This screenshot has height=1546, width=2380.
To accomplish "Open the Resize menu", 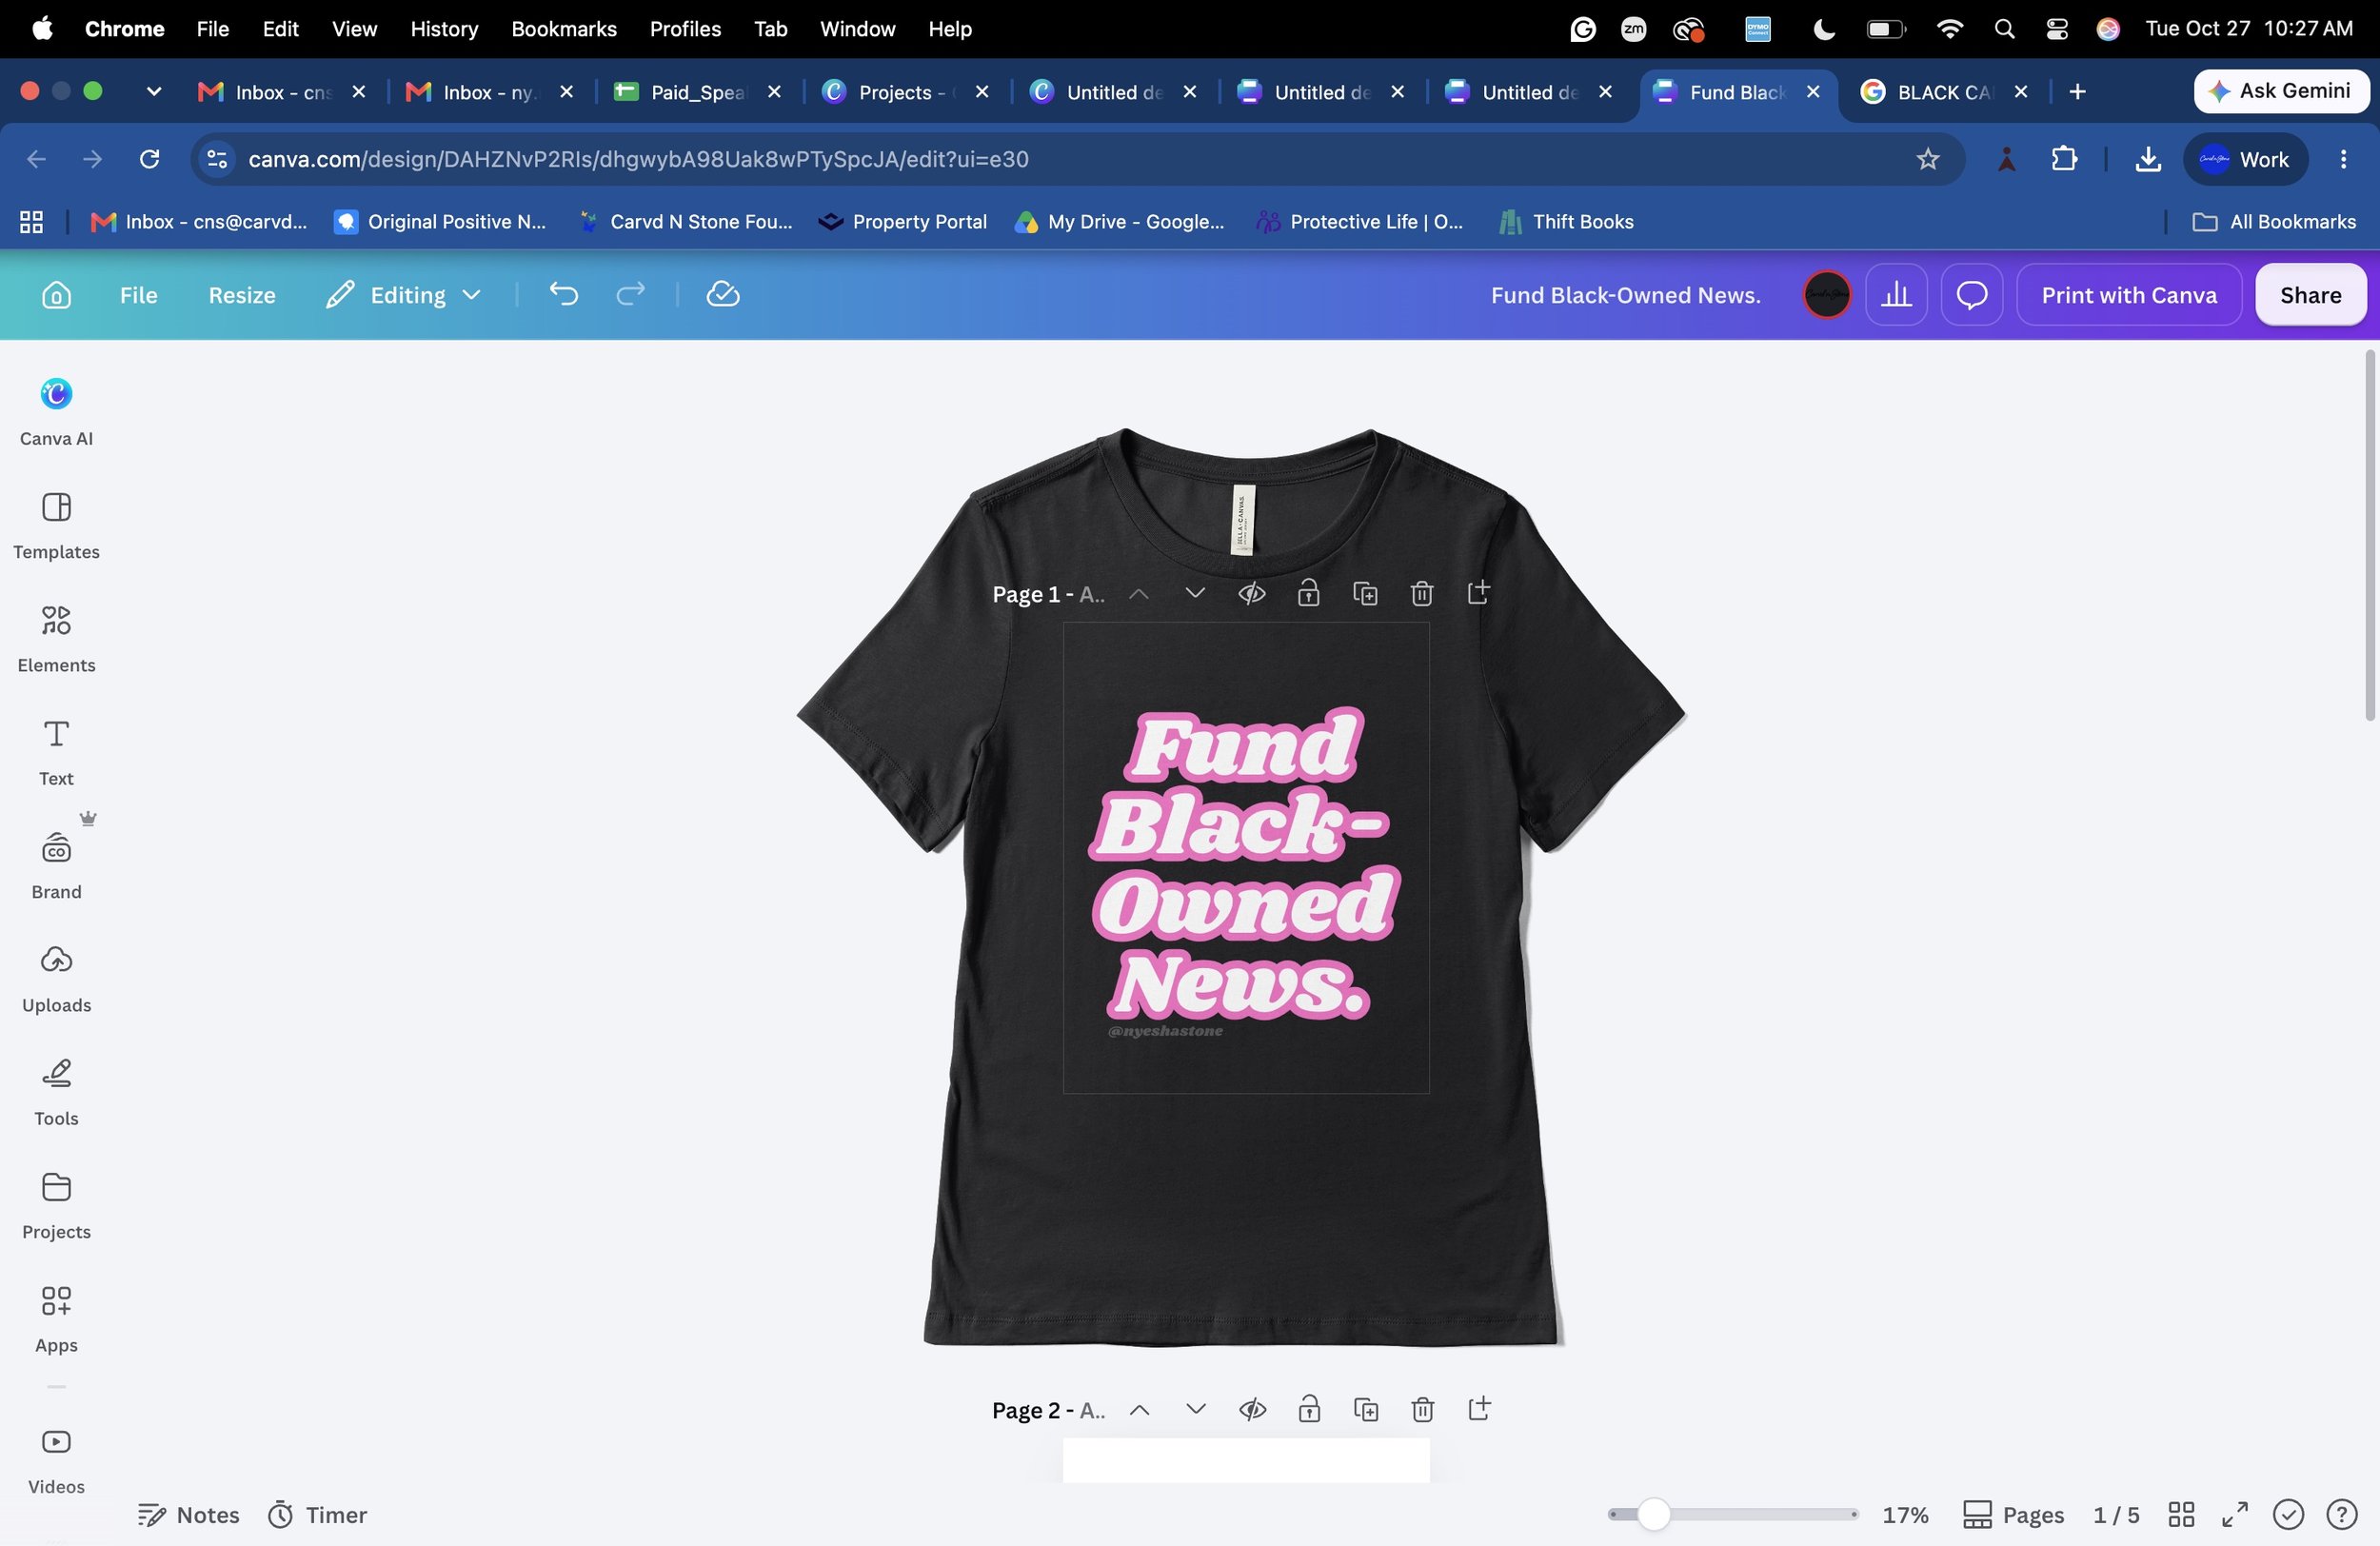I will pyautogui.click(x=242, y=295).
